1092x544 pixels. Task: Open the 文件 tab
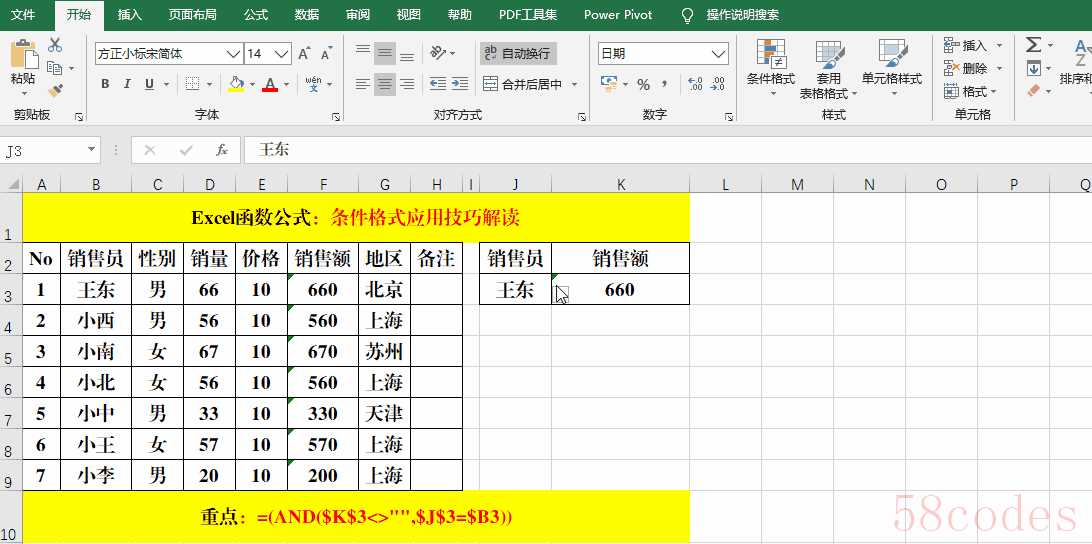tap(23, 15)
